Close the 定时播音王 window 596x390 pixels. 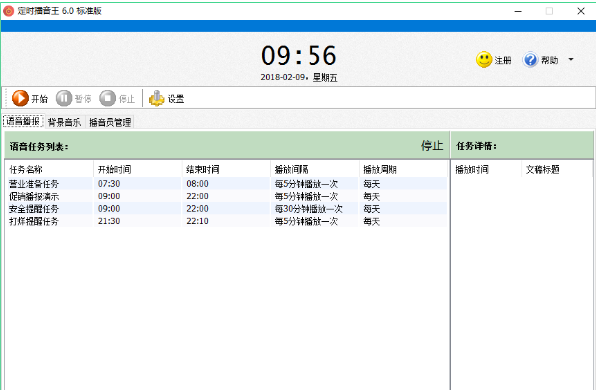[x=581, y=11]
